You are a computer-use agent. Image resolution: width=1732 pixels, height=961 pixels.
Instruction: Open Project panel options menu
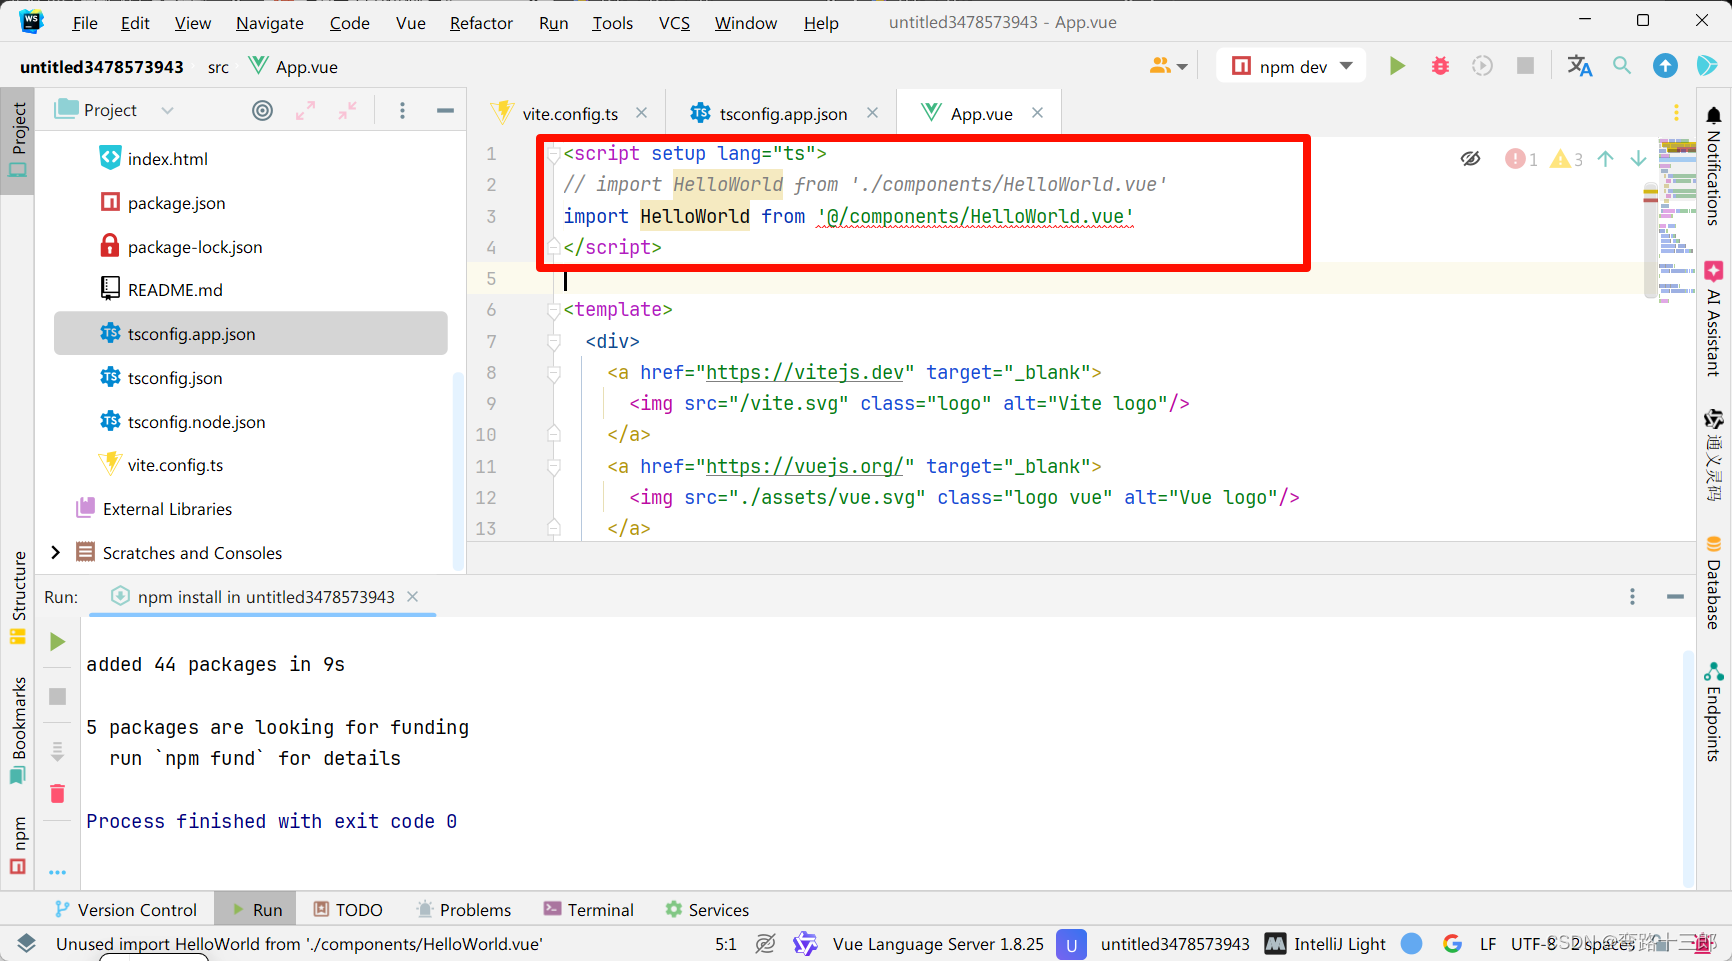402,111
